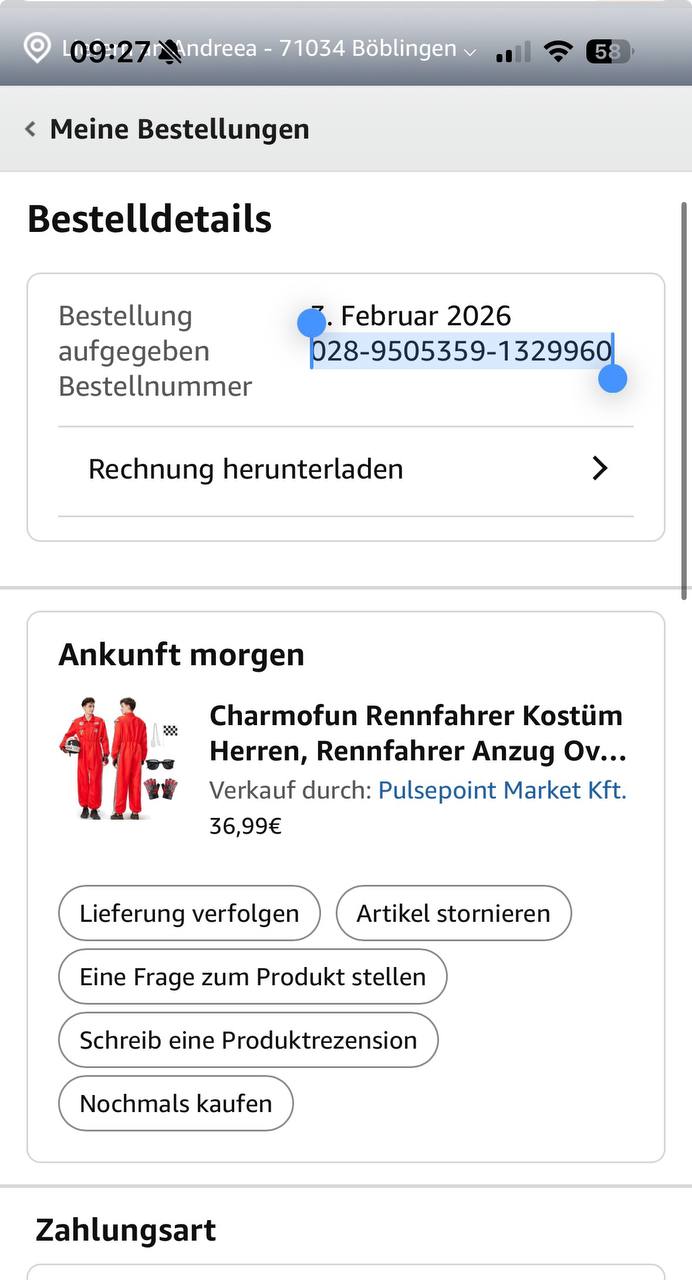692x1280 pixels.
Task: Tap Schreib eine Produktrezension
Action: point(248,1040)
